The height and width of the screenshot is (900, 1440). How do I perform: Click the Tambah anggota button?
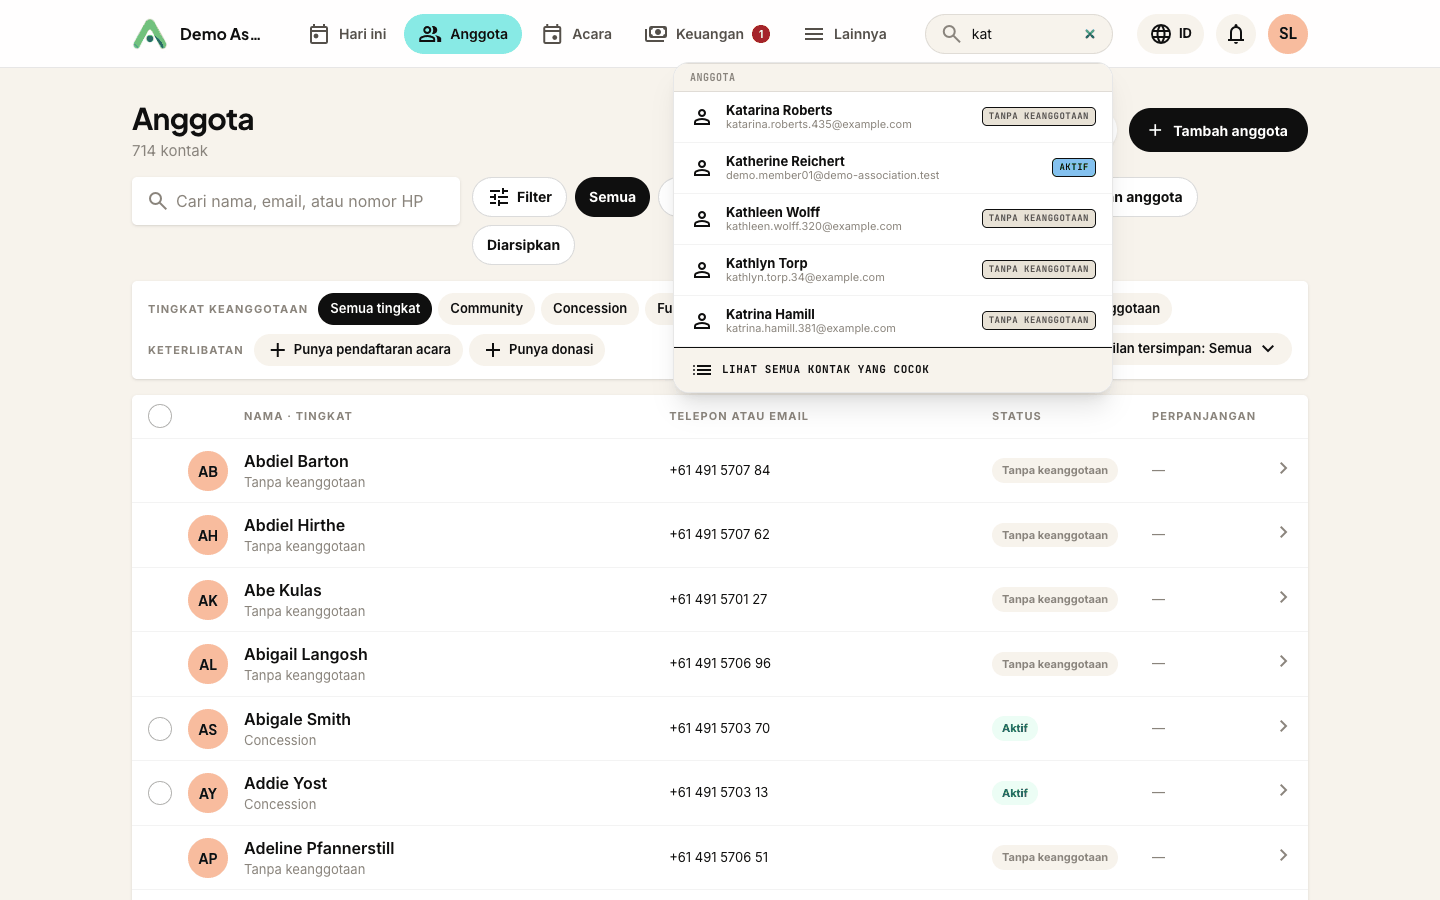(1218, 130)
